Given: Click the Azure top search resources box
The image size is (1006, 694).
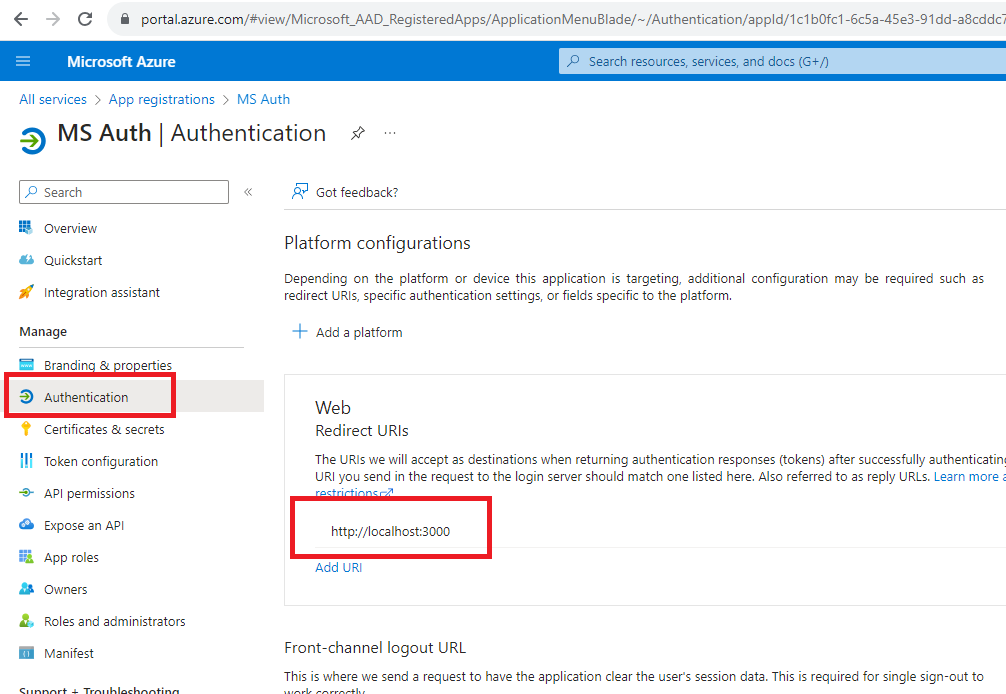Looking at the screenshot, I should [x=782, y=62].
